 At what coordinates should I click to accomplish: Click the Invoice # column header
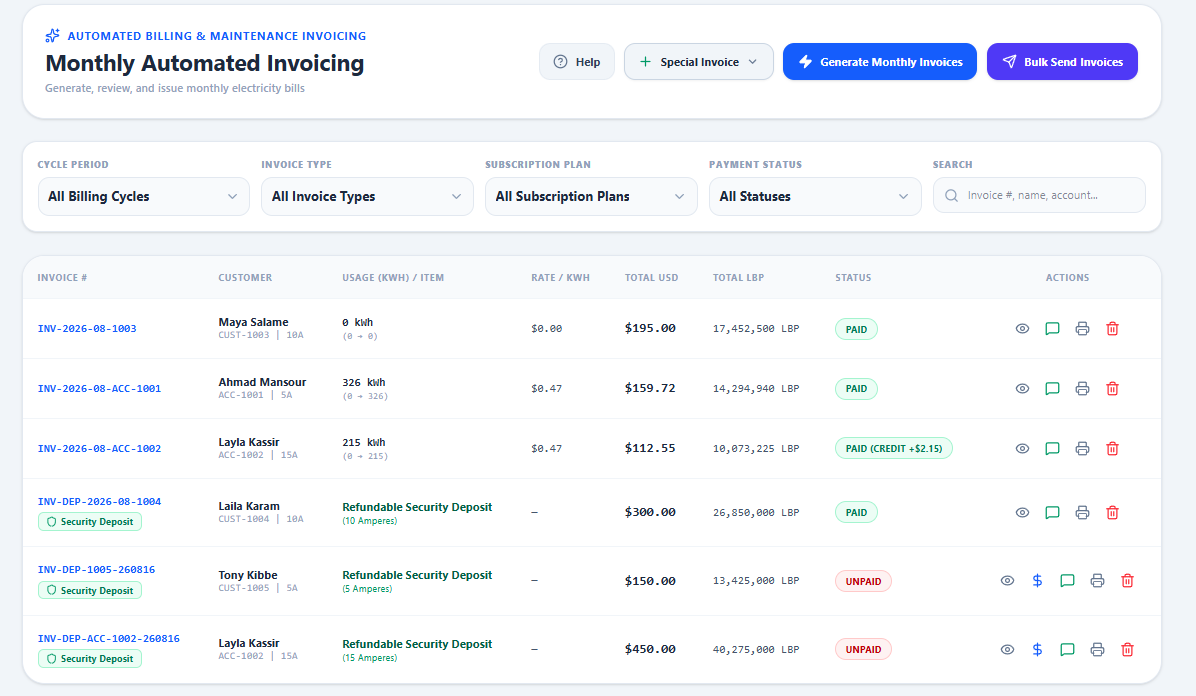coord(62,278)
